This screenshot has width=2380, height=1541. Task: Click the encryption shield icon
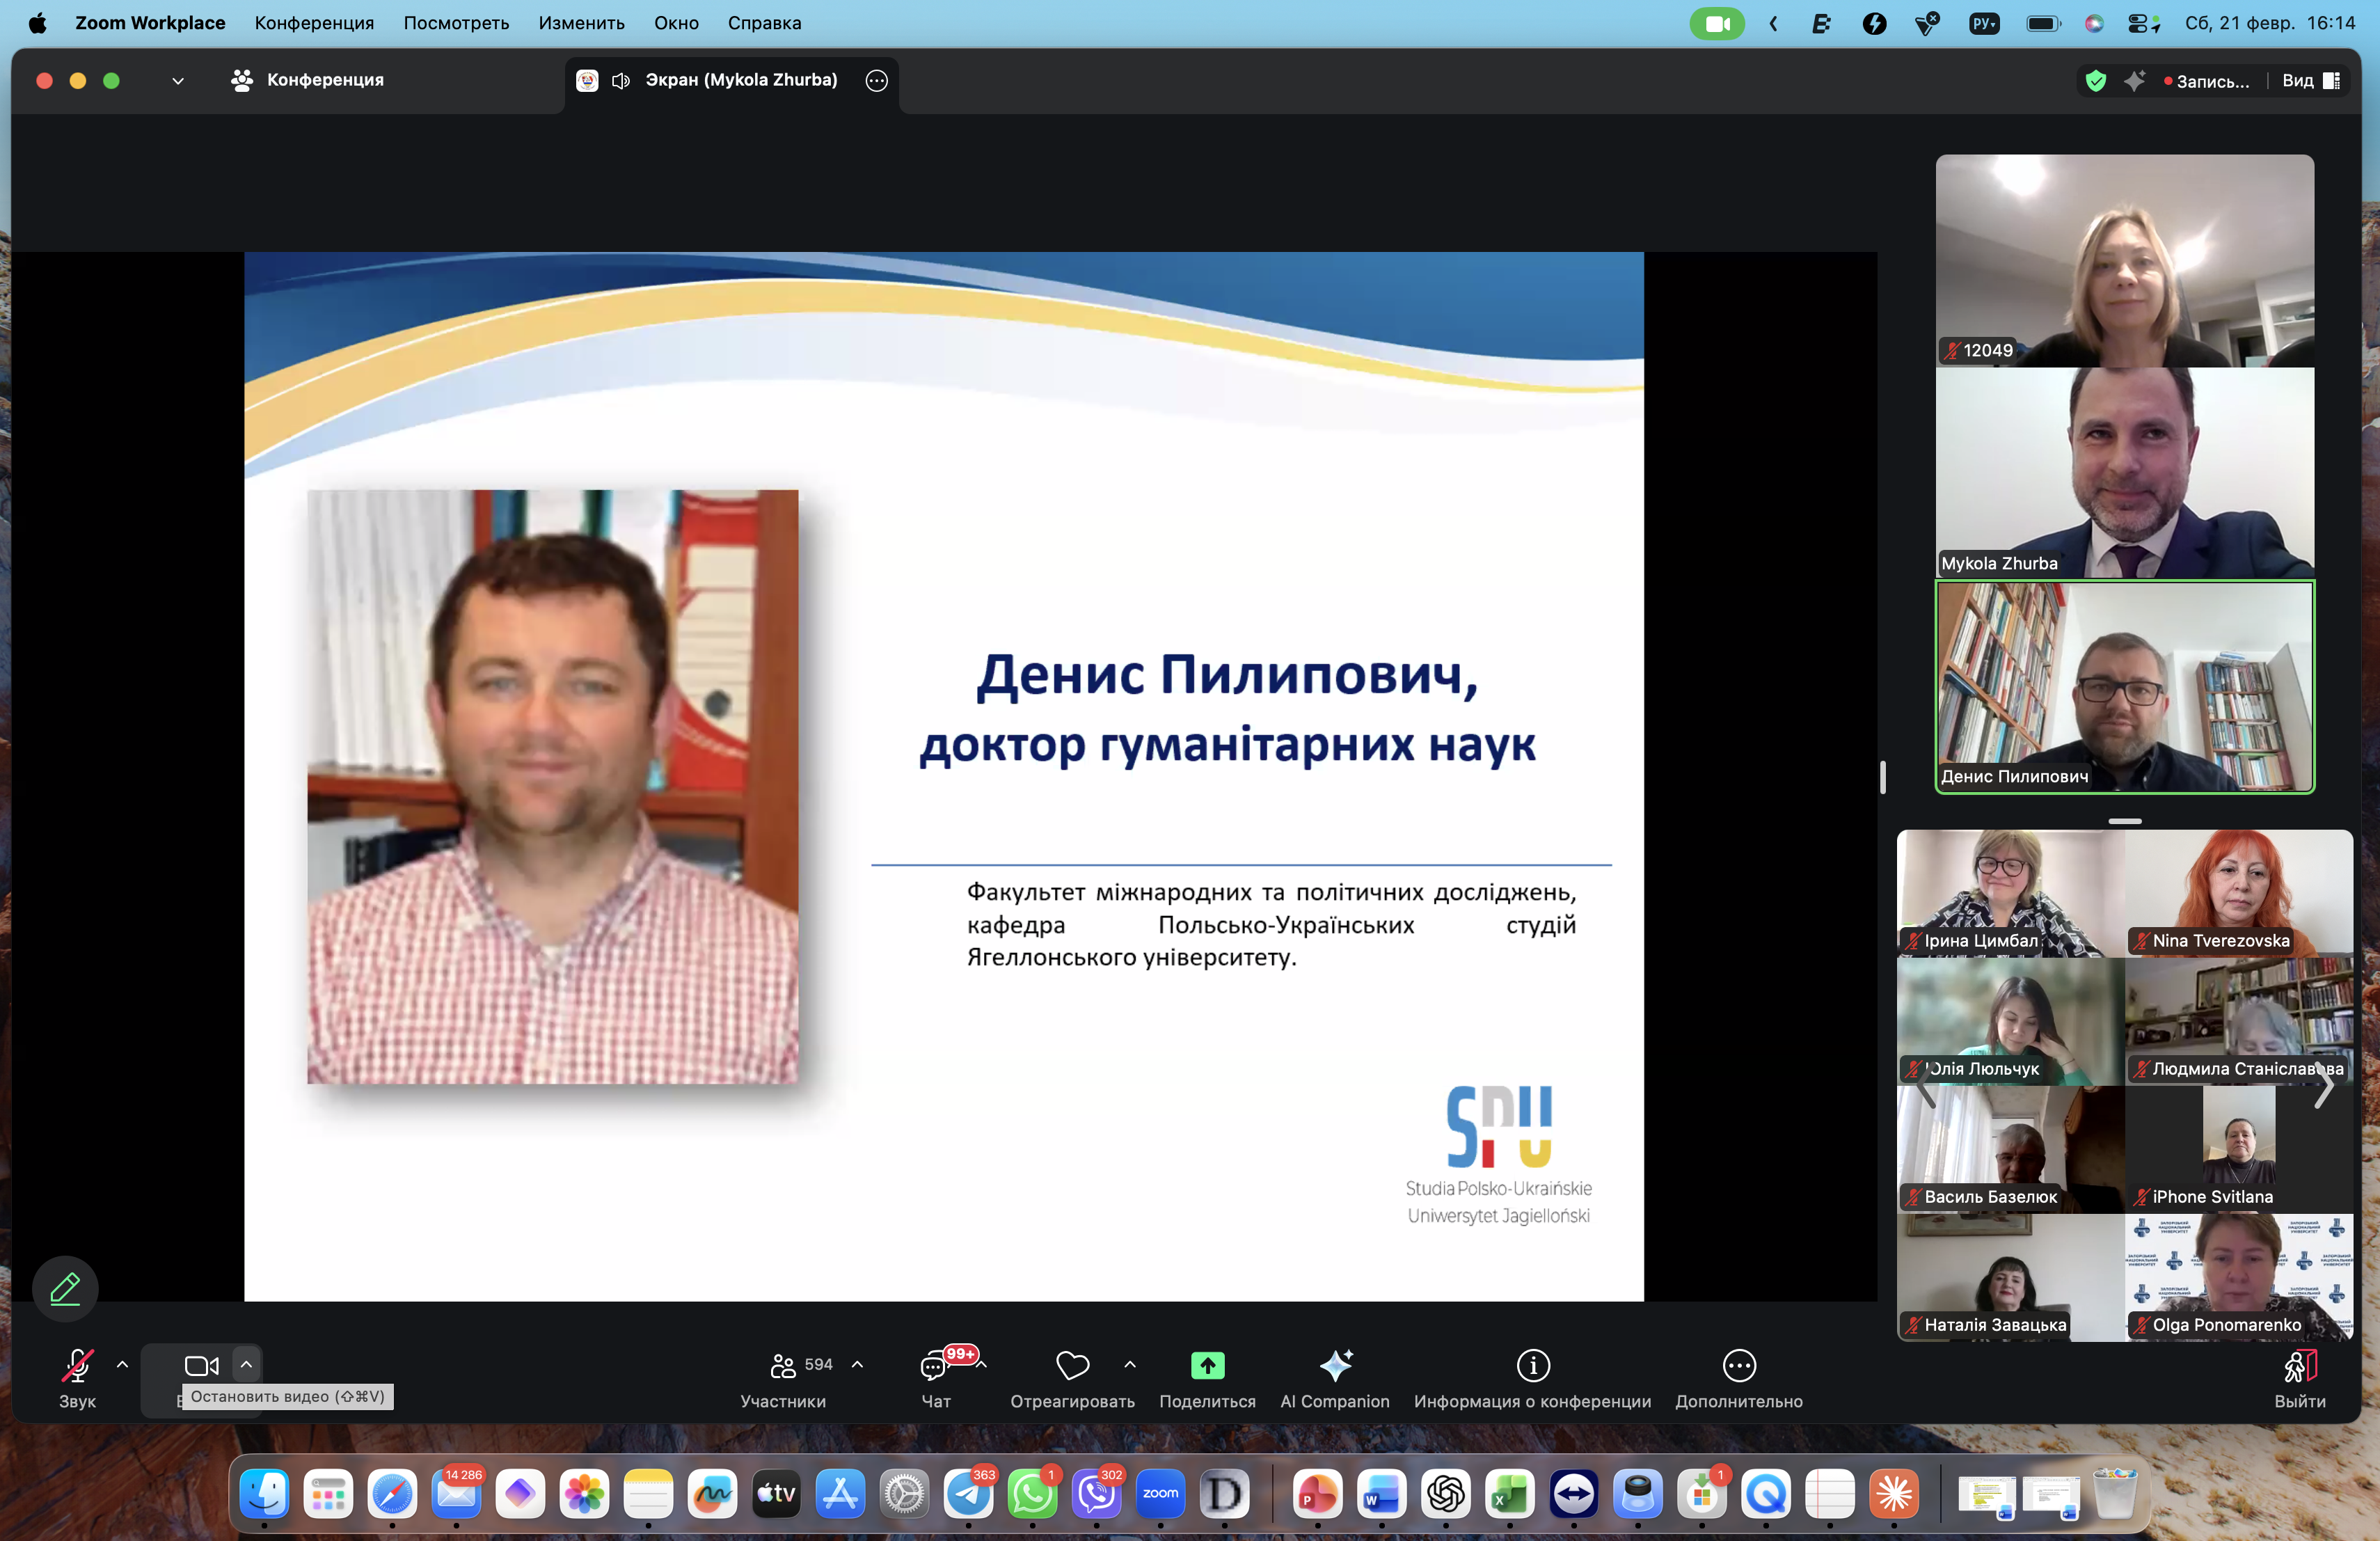[2095, 81]
